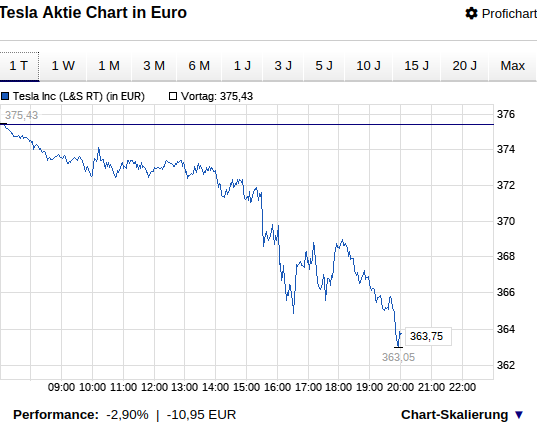Choose the 6 M timeframe tab
This screenshot has width=548, height=431.
coord(199,66)
